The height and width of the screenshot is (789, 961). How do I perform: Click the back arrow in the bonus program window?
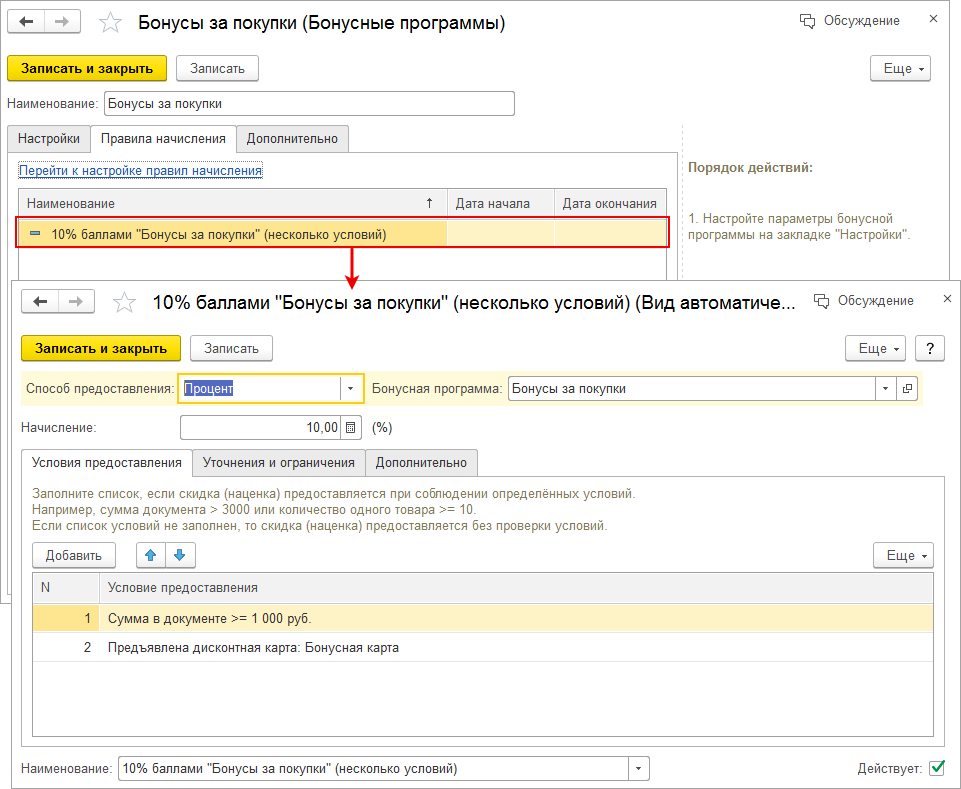pyautogui.click(x=27, y=22)
